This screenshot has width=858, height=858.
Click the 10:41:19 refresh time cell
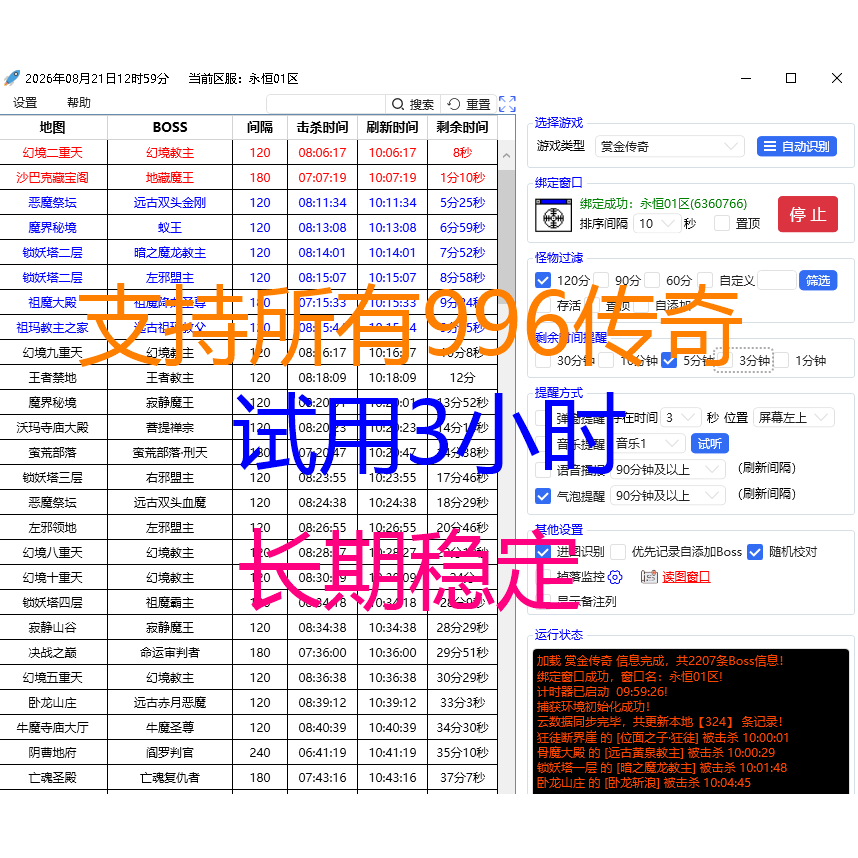tap(392, 752)
